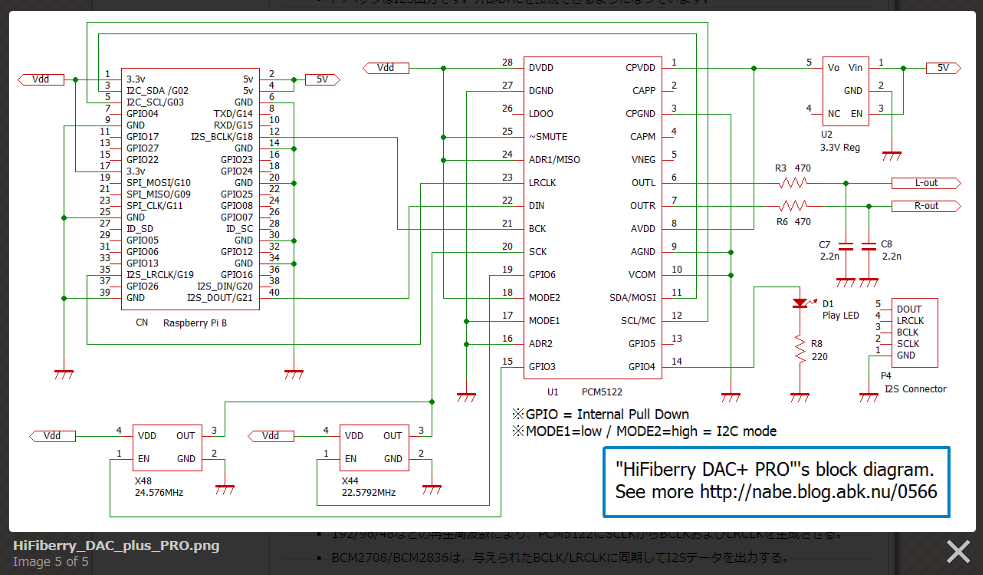Image resolution: width=983 pixels, height=575 pixels.
Task: Click the I2S_LRCLK/G19 pin label
Action: click(x=160, y=275)
